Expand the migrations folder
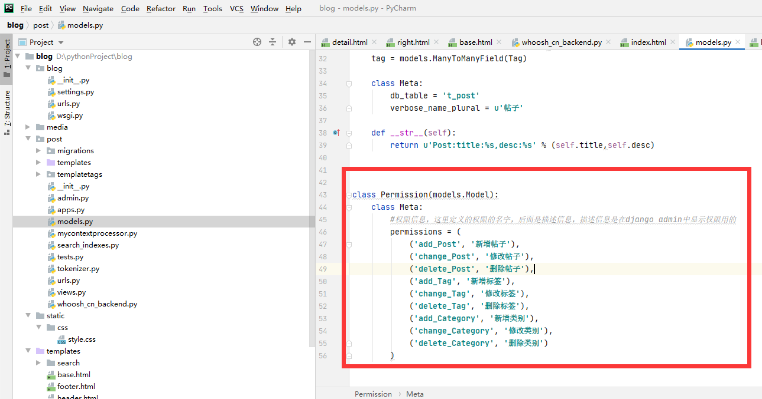 click(38, 151)
